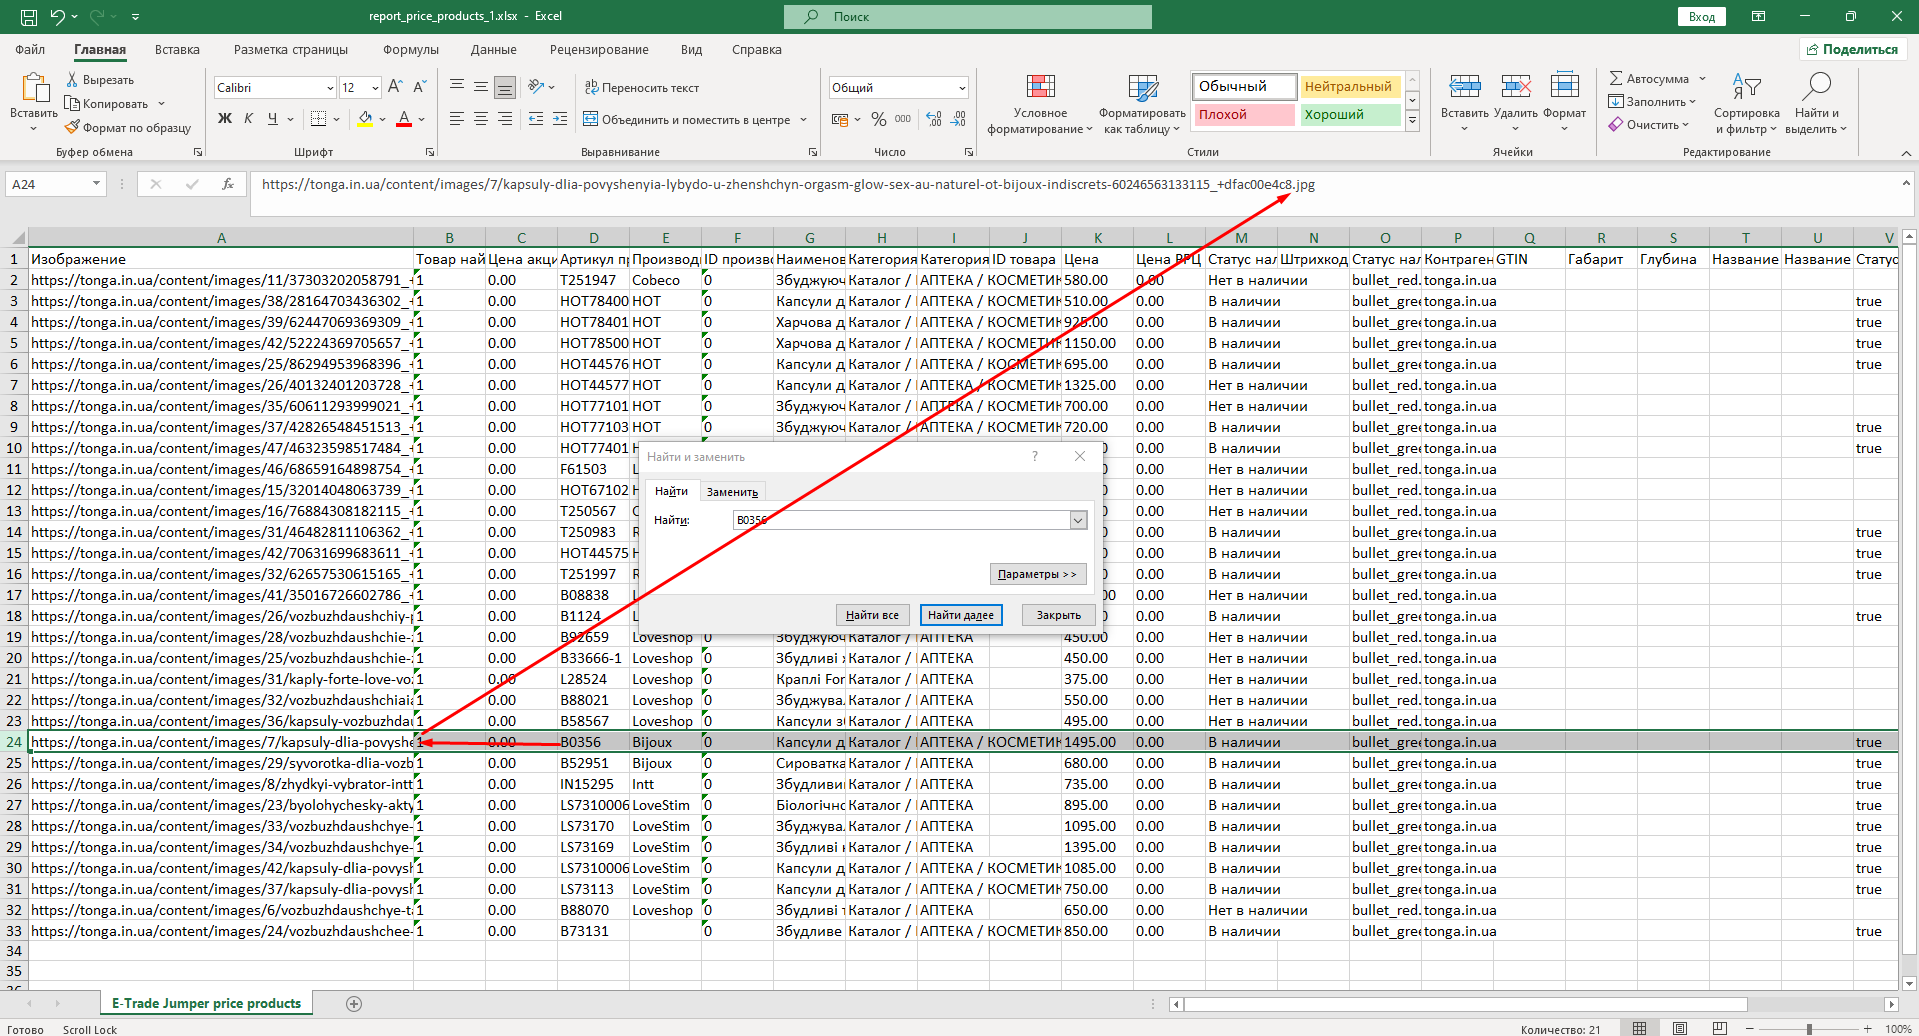The width and height of the screenshot is (1919, 1036).
Task: Align text to the left
Action: pos(457,119)
